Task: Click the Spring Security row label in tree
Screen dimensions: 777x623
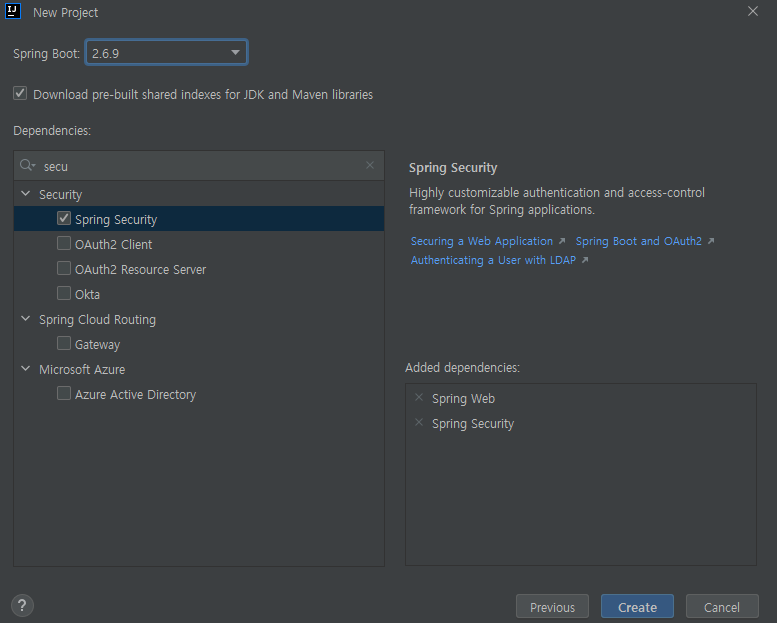Action: point(116,220)
